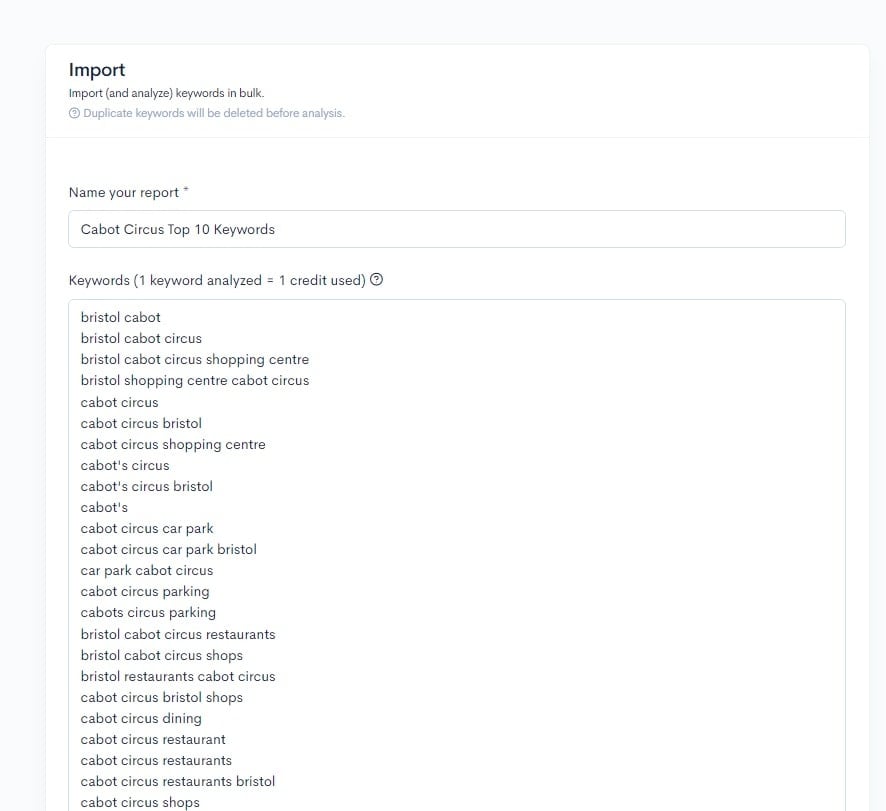The width and height of the screenshot is (886, 811).
Task: Click the keyword 'cabot circus shopping centre'
Action: [172, 444]
